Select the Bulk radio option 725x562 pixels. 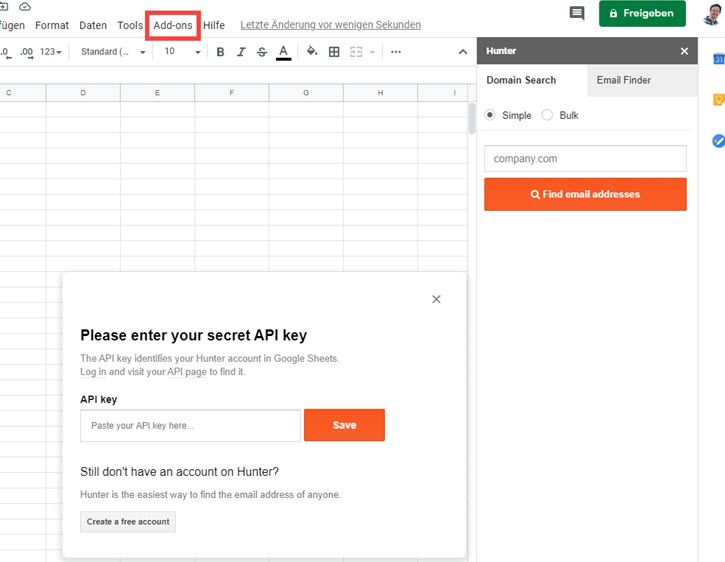click(x=547, y=115)
